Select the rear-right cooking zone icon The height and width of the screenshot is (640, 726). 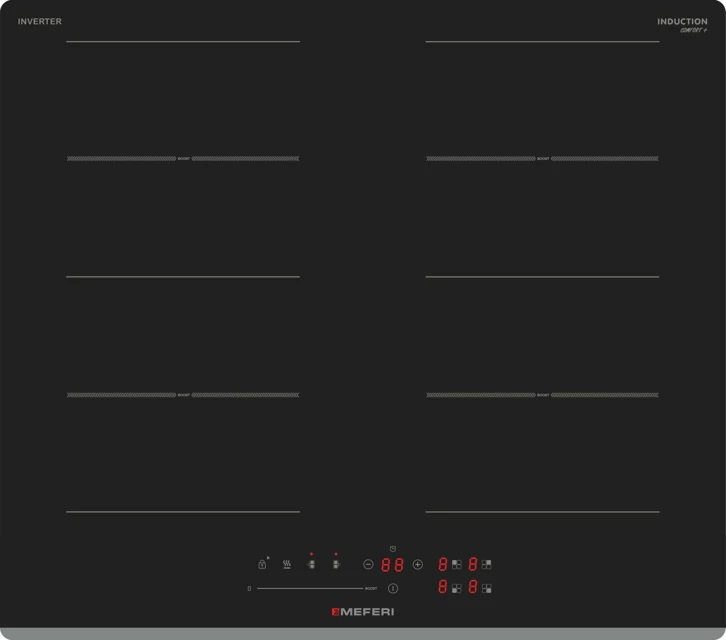pos(486,564)
